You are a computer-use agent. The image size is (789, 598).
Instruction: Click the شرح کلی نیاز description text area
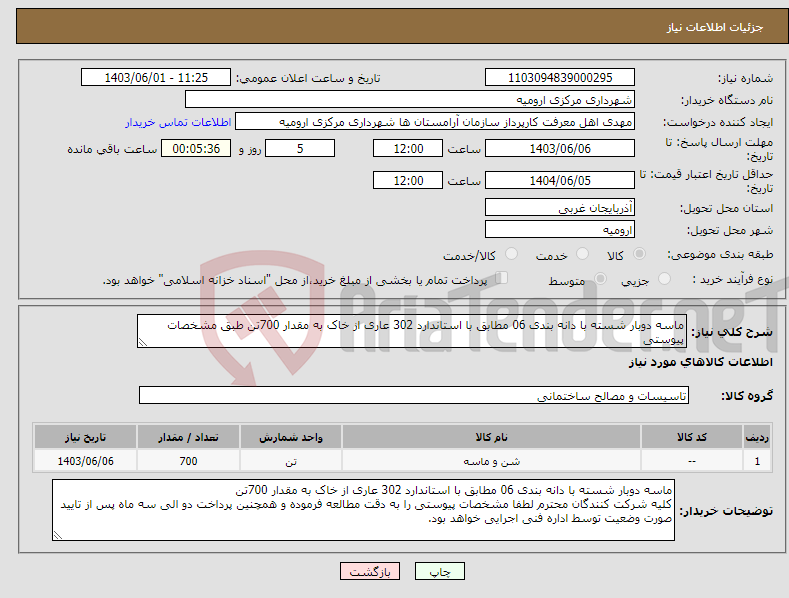412,331
